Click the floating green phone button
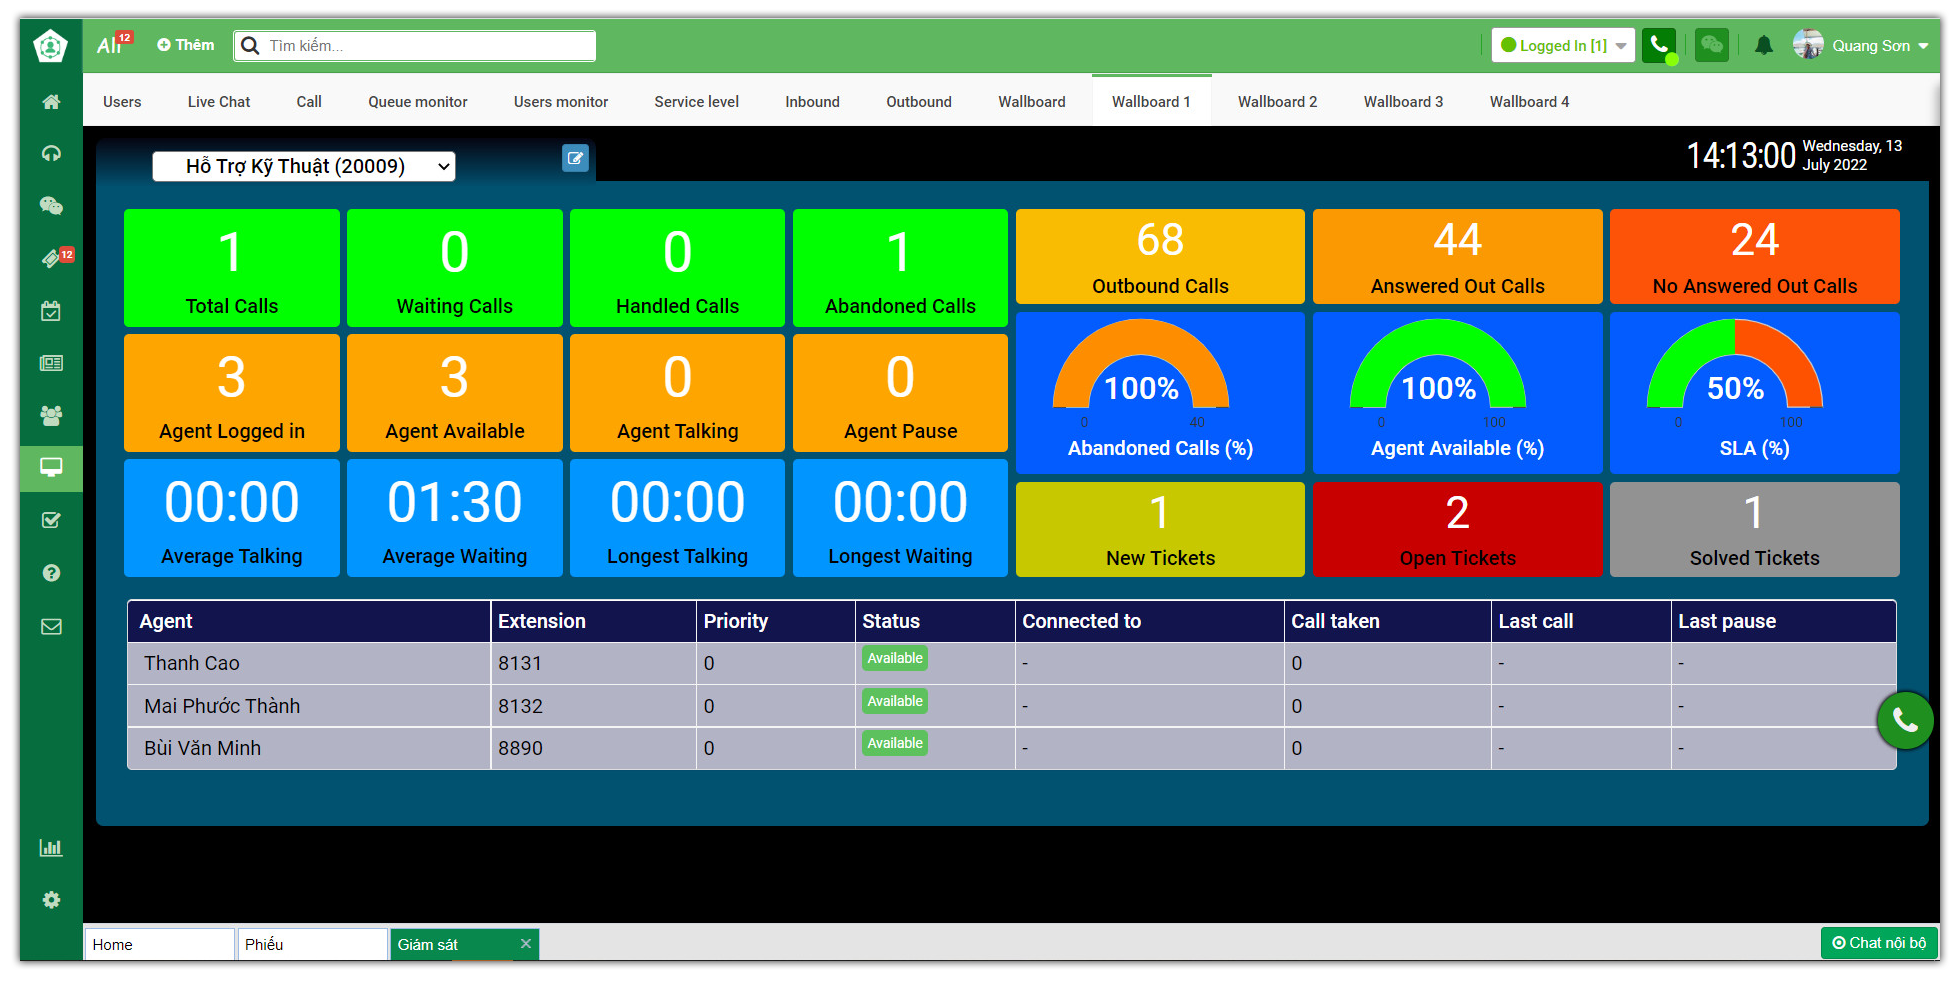Viewport: 1956px width, 982px height. coord(1904,720)
